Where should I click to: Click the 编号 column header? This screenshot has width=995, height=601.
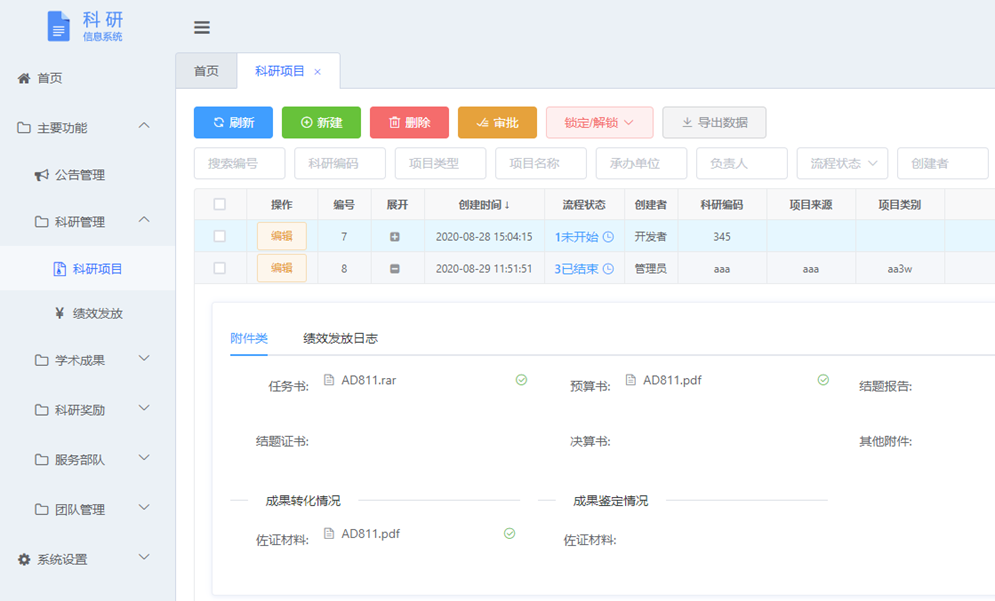click(x=344, y=204)
